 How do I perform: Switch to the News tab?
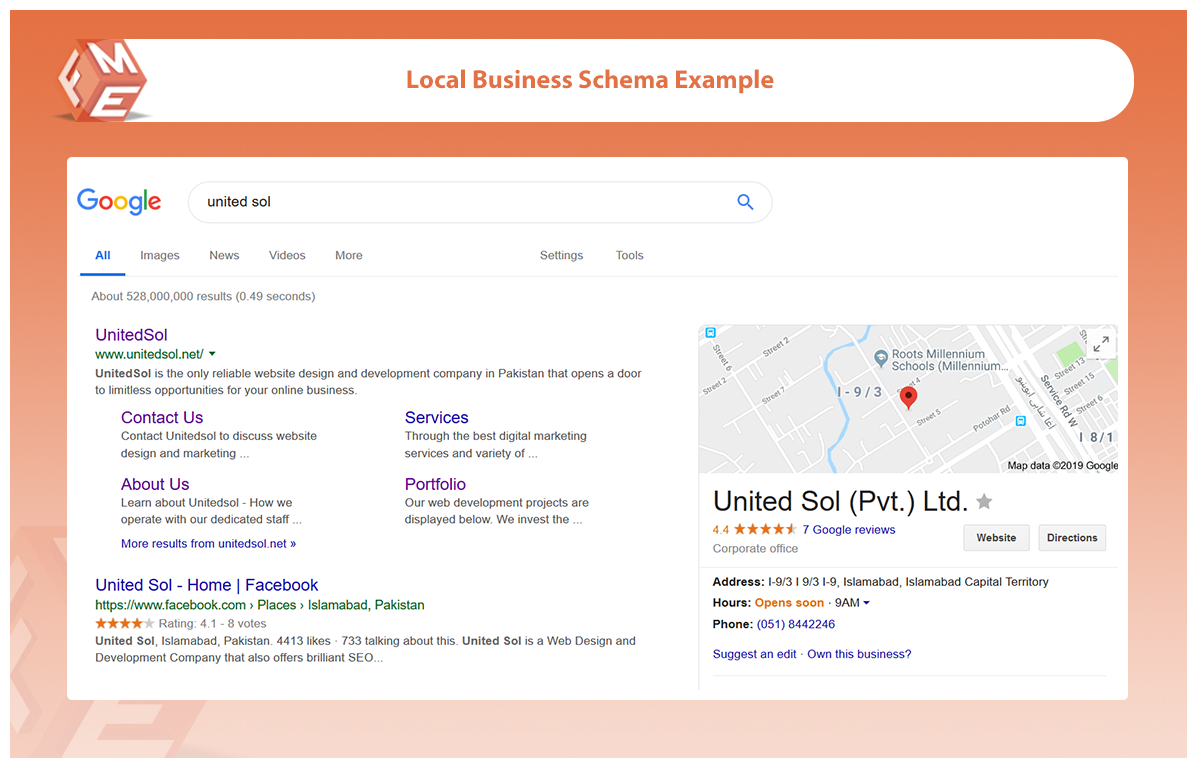pos(224,256)
